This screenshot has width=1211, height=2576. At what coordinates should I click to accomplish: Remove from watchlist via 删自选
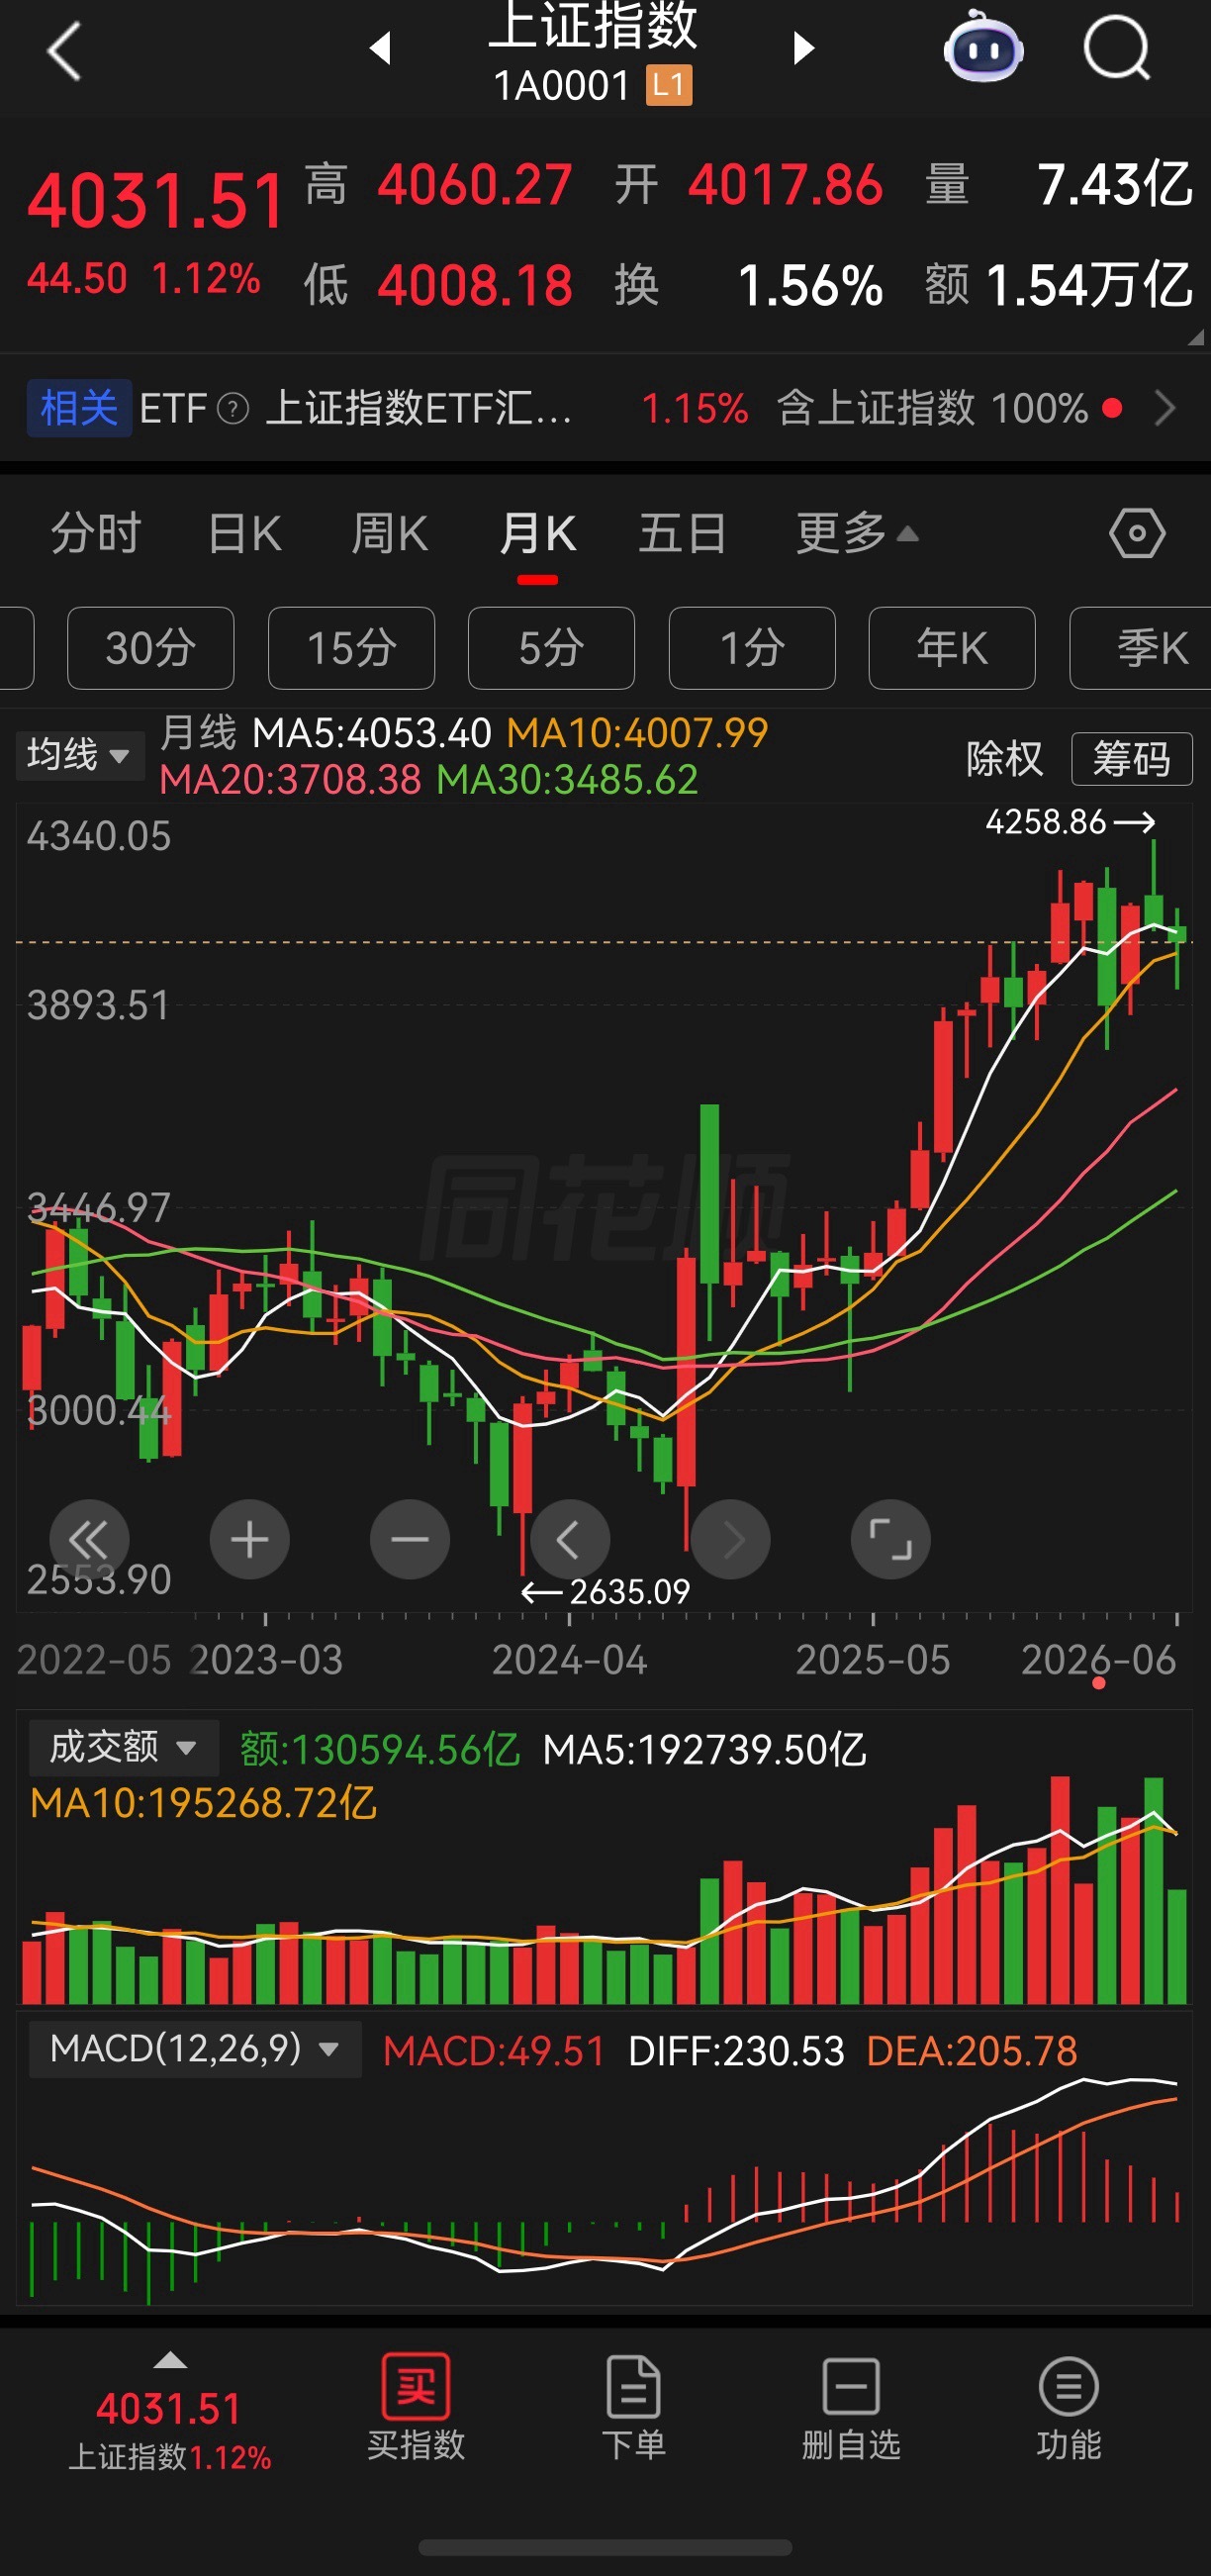pos(851,2407)
